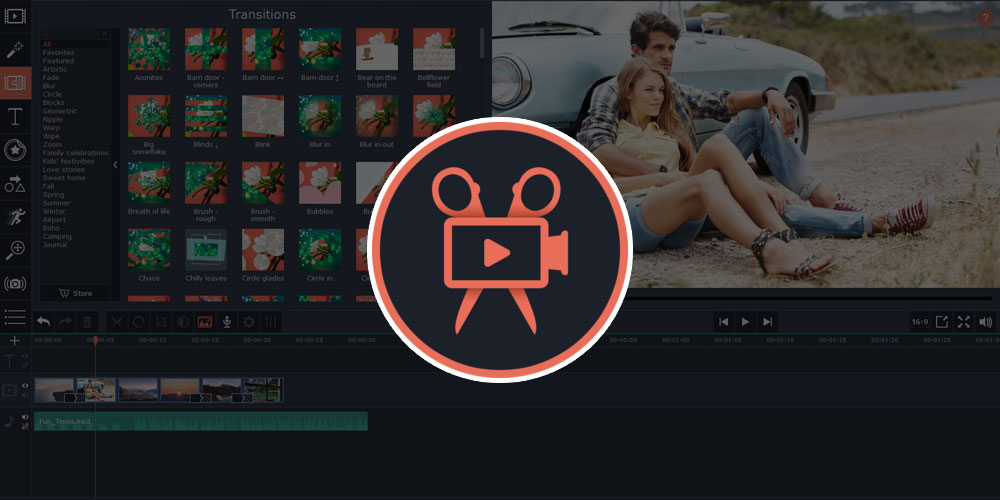
Task: Select the Featured category
Action: [58, 61]
